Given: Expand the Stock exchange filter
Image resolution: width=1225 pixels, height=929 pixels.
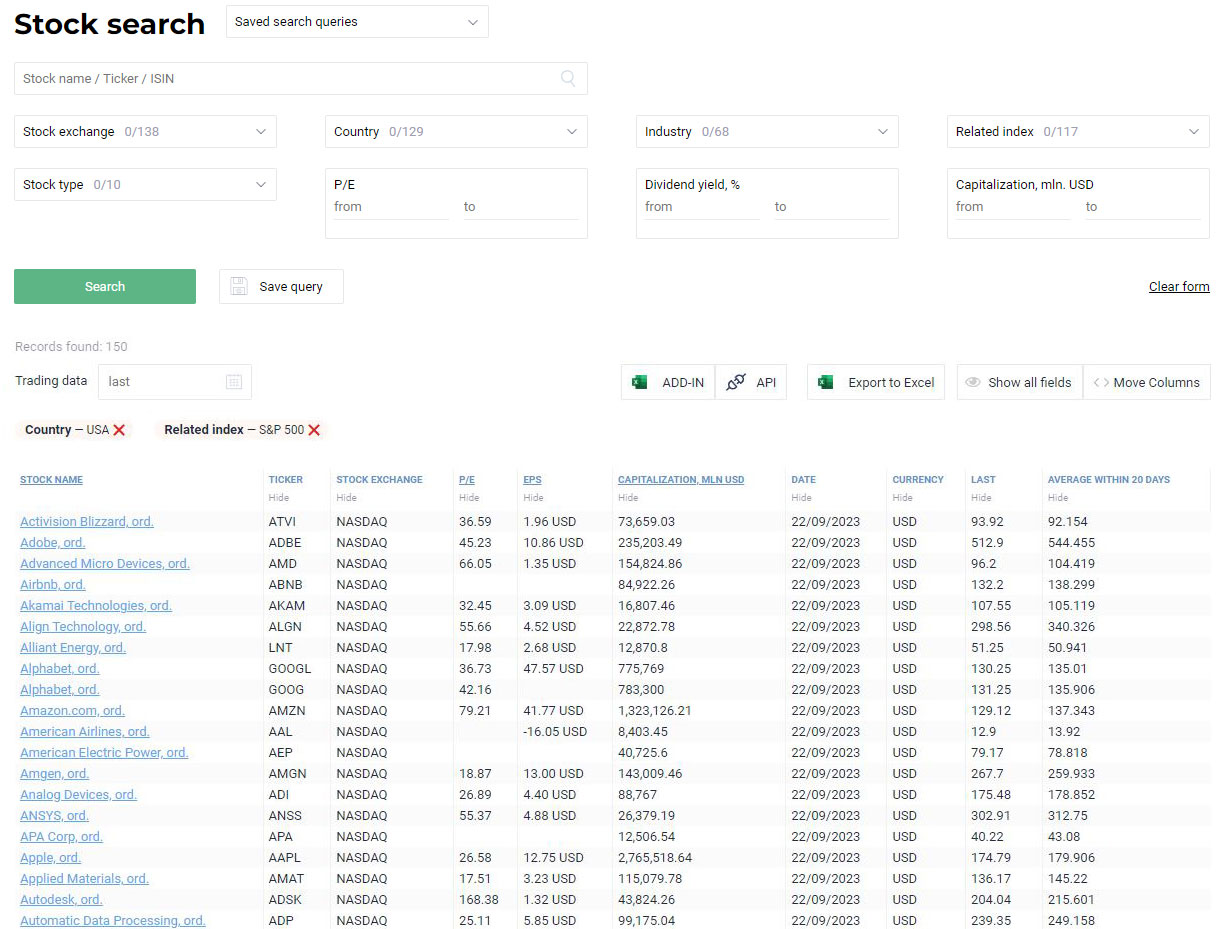Looking at the screenshot, I should [145, 131].
